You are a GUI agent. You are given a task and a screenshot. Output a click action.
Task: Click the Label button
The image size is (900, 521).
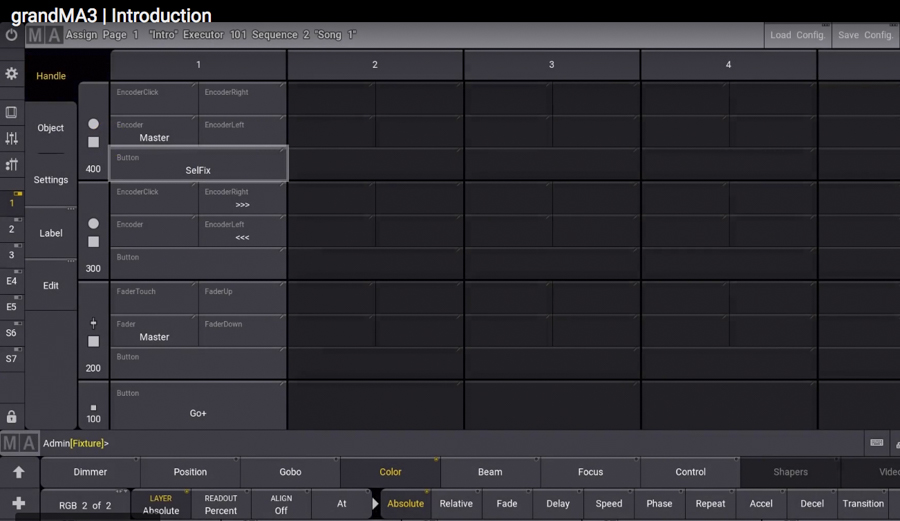[51, 233]
